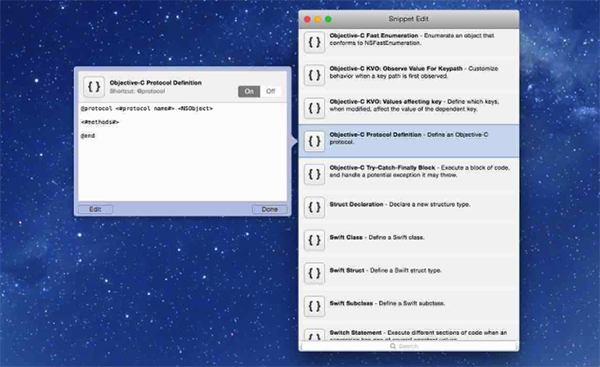Screen dimensions: 600x367
Task: Click the braces icon for KVO Values affecting key
Action: [x=314, y=108]
